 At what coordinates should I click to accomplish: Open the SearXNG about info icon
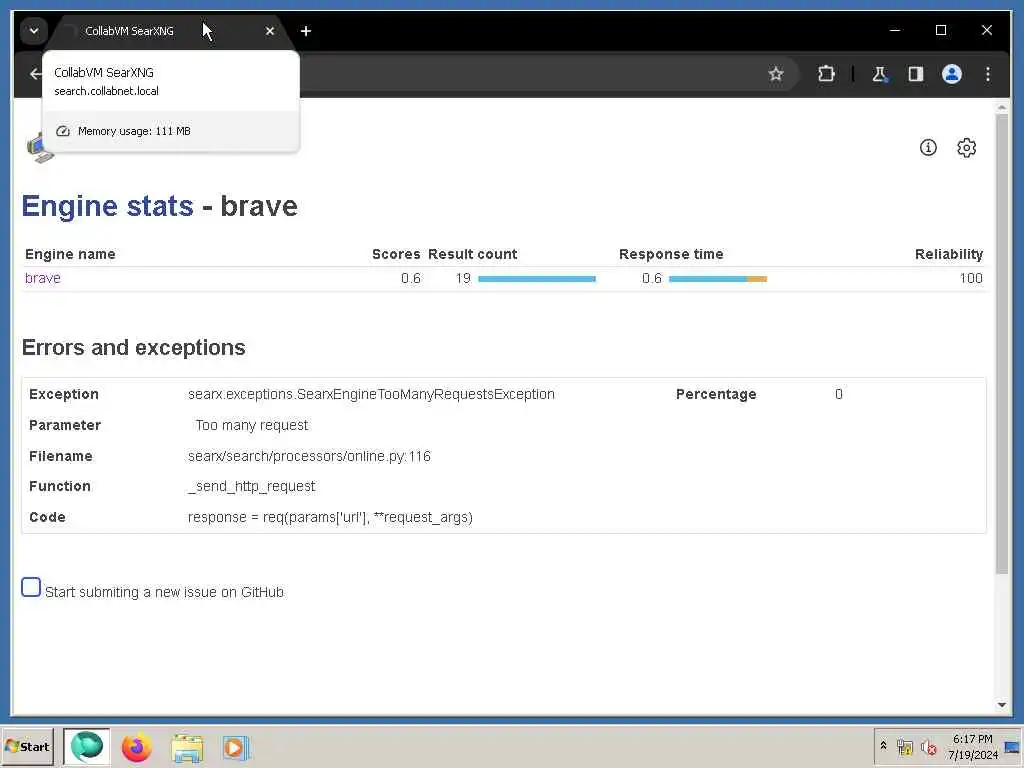(x=927, y=148)
